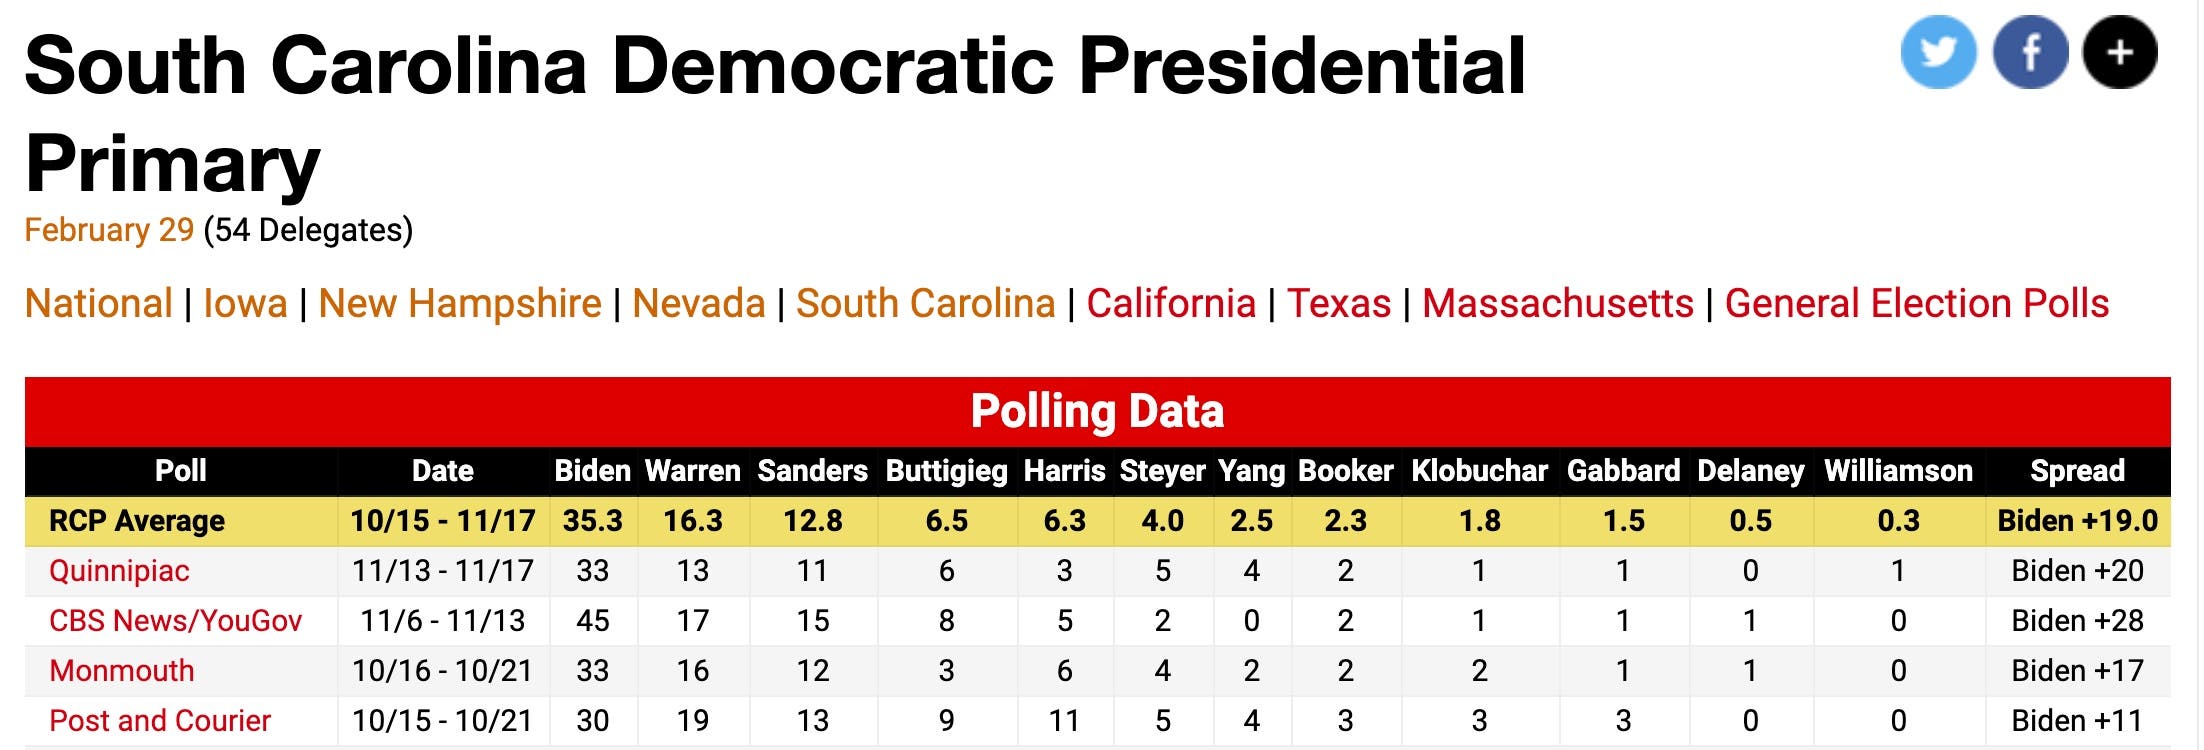2204x750 pixels.
Task: Open New Hampshire polls link
Action: pos(460,304)
